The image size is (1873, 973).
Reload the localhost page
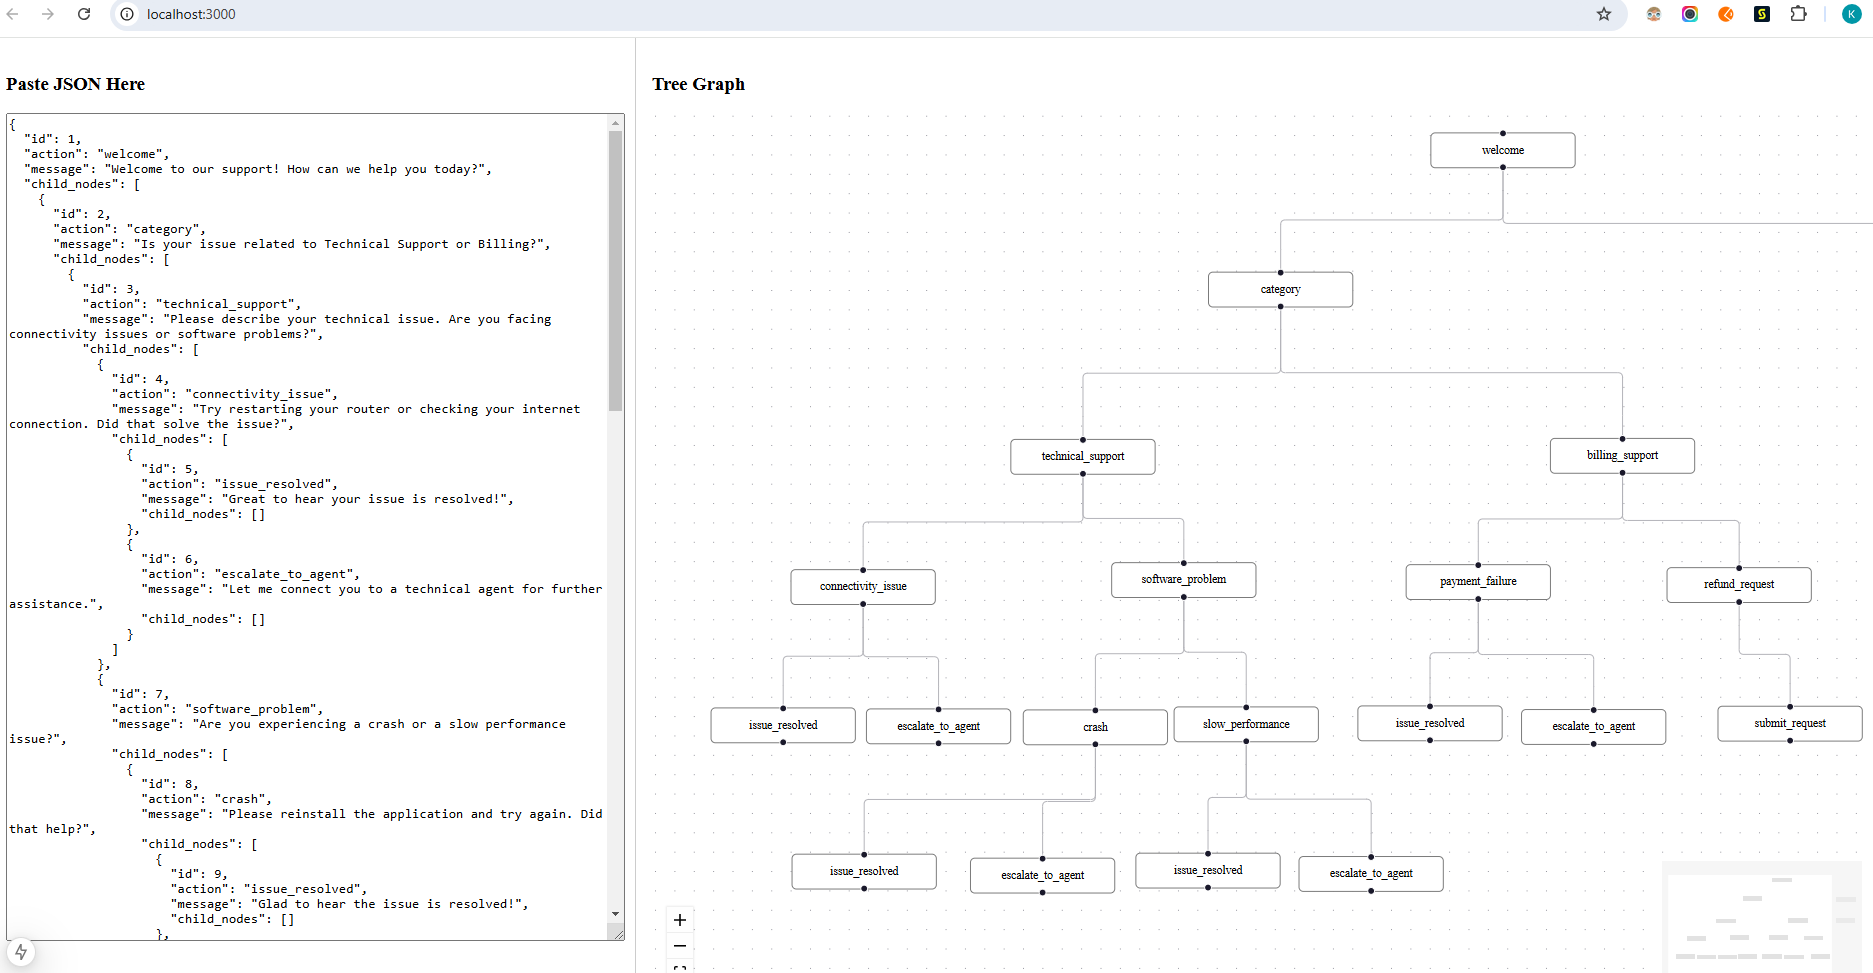click(84, 14)
